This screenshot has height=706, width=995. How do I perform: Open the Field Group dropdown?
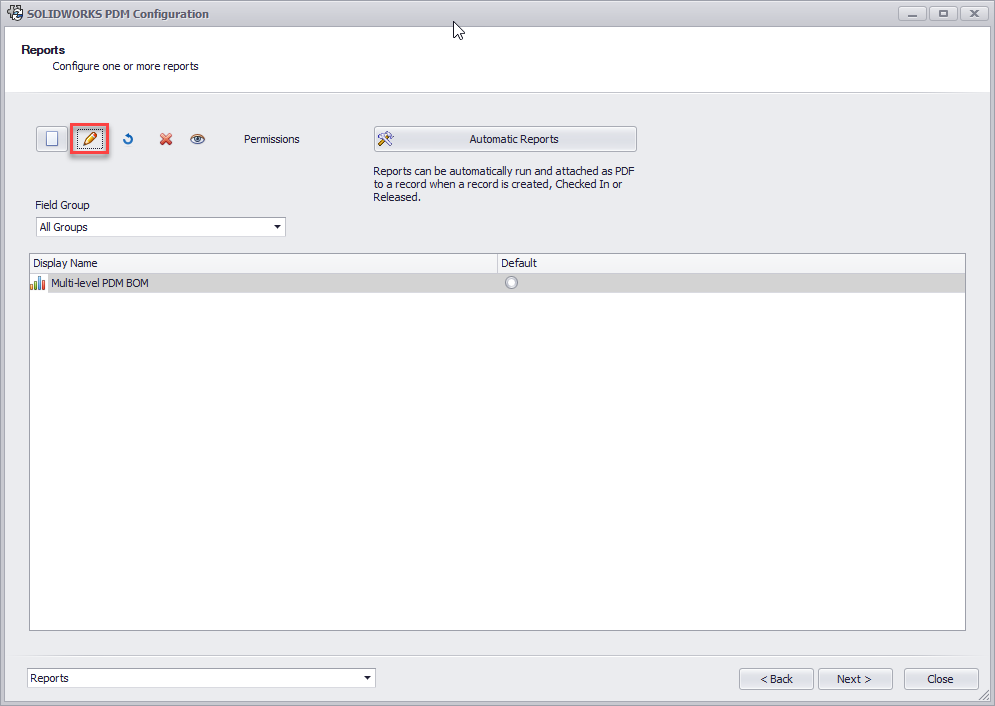point(160,226)
